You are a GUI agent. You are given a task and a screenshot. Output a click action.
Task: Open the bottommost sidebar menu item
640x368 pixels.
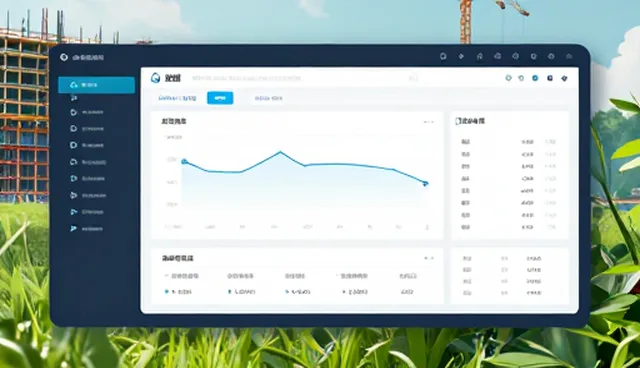[x=87, y=228]
